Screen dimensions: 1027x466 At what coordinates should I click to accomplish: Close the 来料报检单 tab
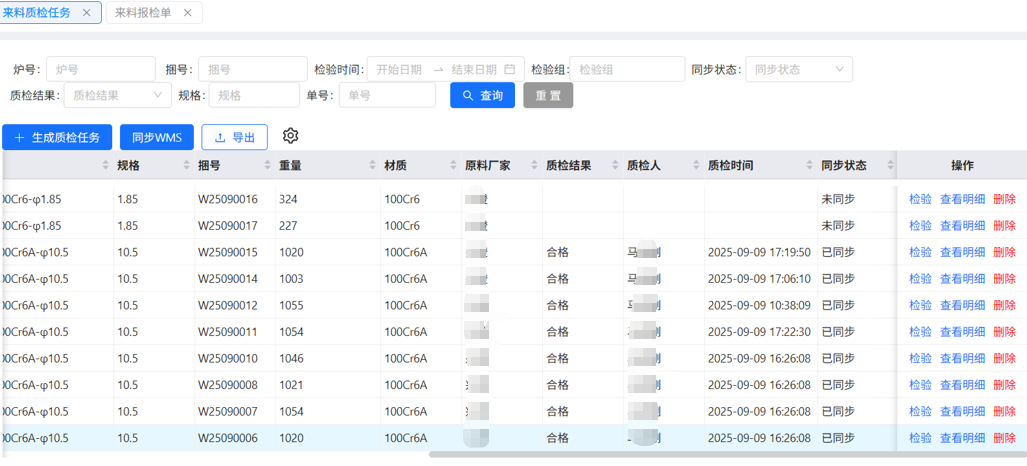[x=188, y=13]
